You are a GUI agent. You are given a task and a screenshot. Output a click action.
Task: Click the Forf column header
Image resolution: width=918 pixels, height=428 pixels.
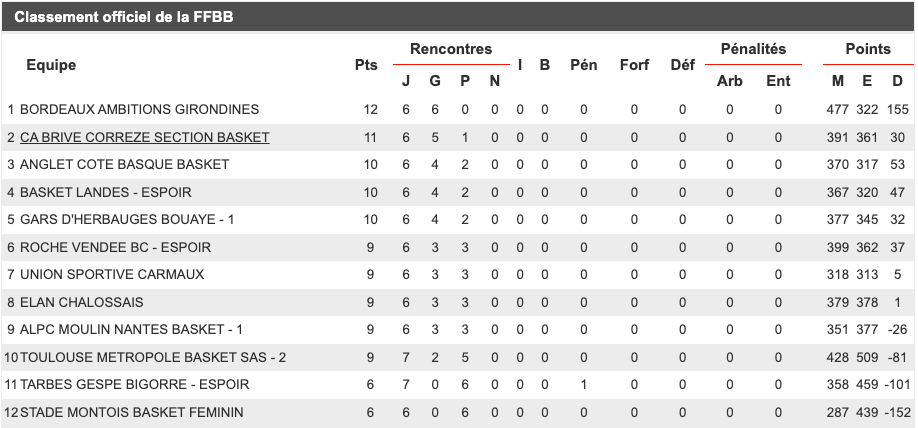click(634, 65)
